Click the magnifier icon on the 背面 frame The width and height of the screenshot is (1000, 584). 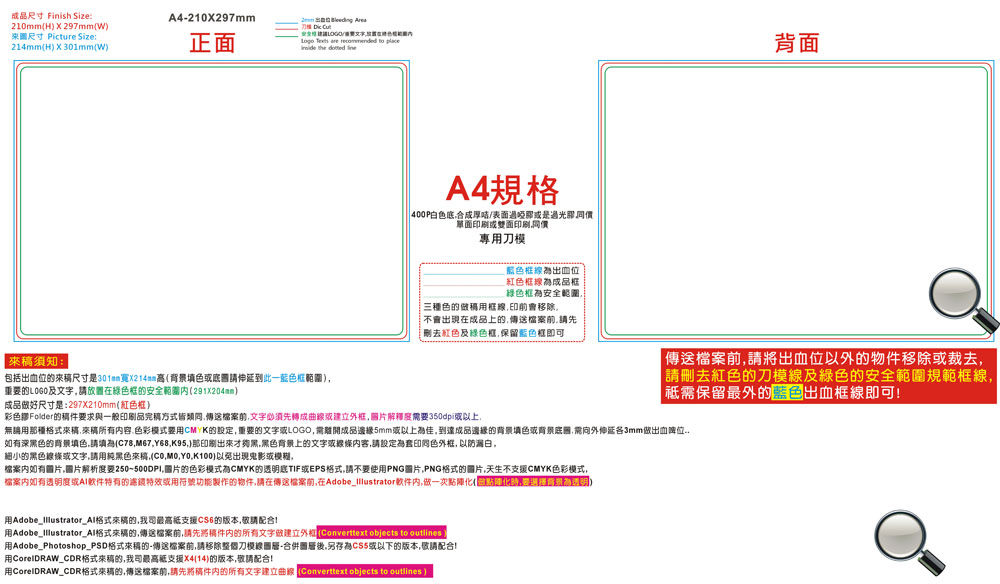(x=963, y=301)
